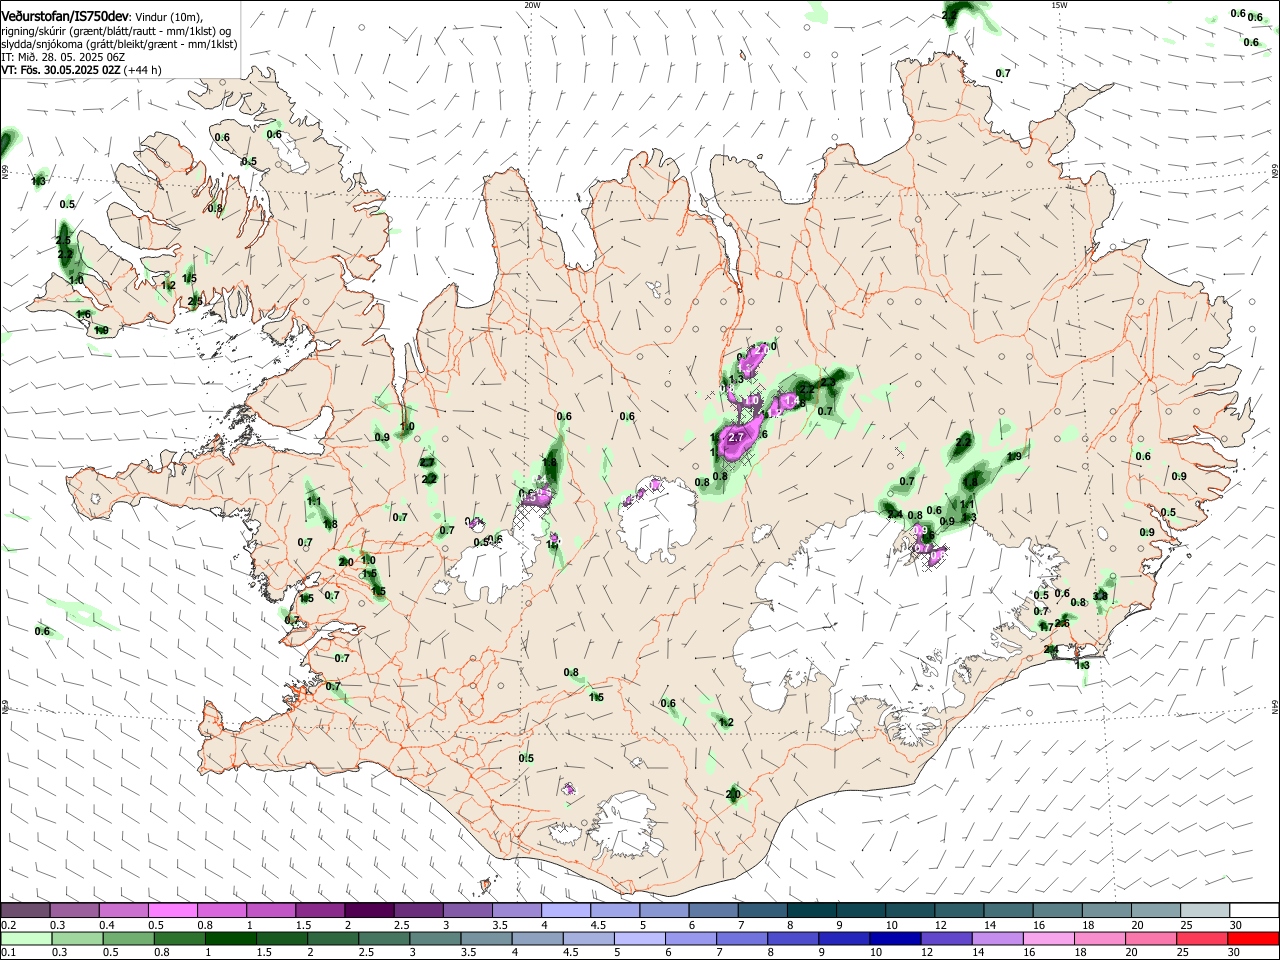Click the lower legend swatch labeled 3.5
The height and width of the screenshot is (960, 1280).
pos(486,938)
